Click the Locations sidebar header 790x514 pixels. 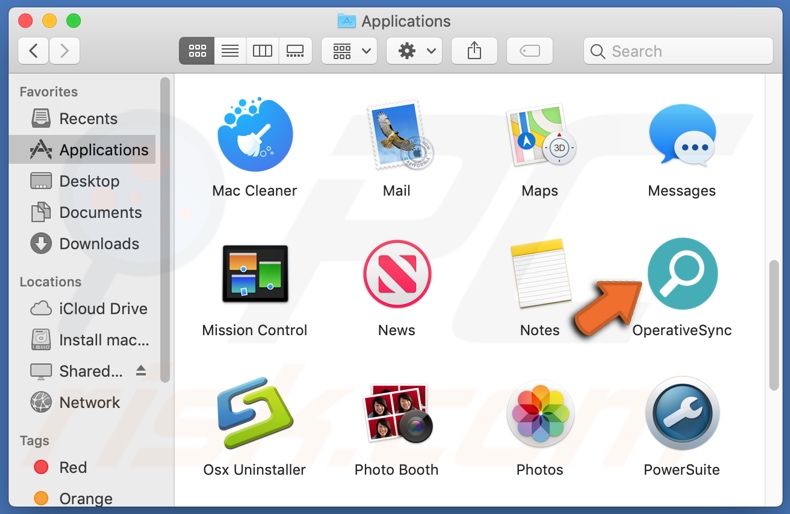[x=50, y=282]
